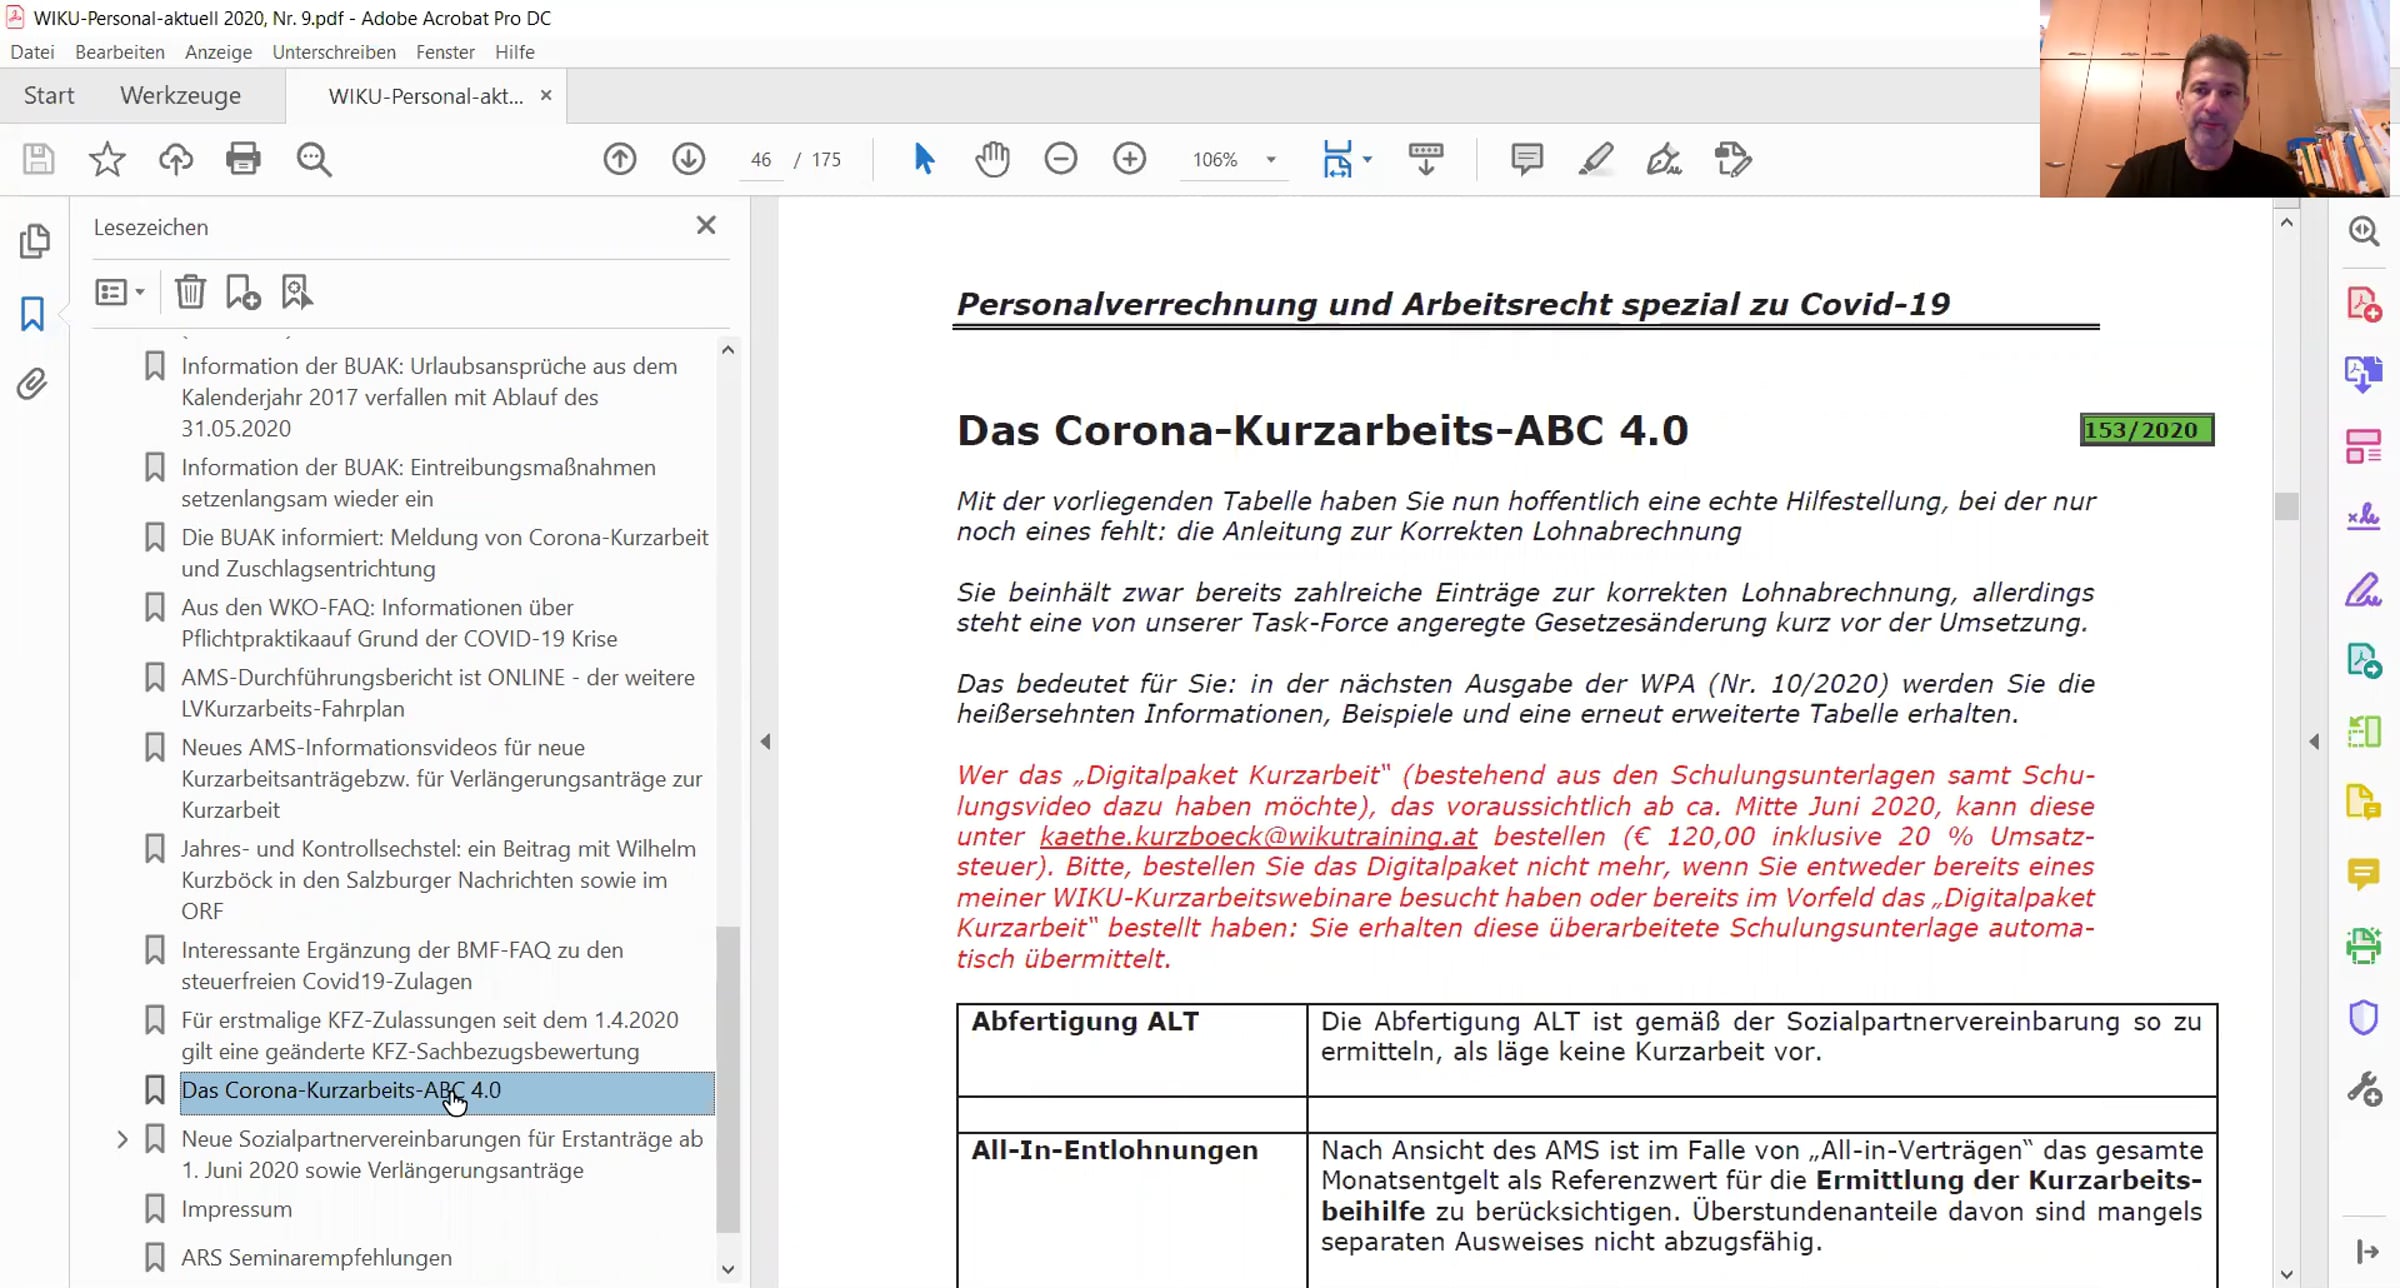Screen dimensions: 2400x1288
Task: Open the zoom level dropdown
Action: pyautogui.click(x=1271, y=159)
